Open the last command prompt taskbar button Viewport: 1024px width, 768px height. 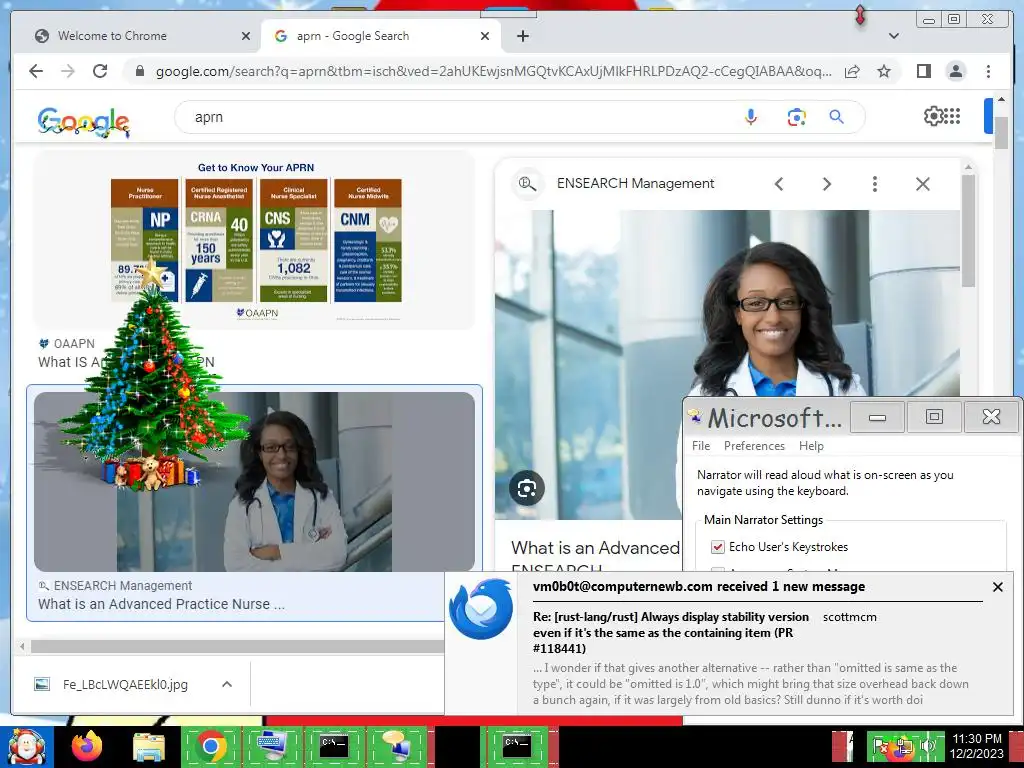coord(518,746)
